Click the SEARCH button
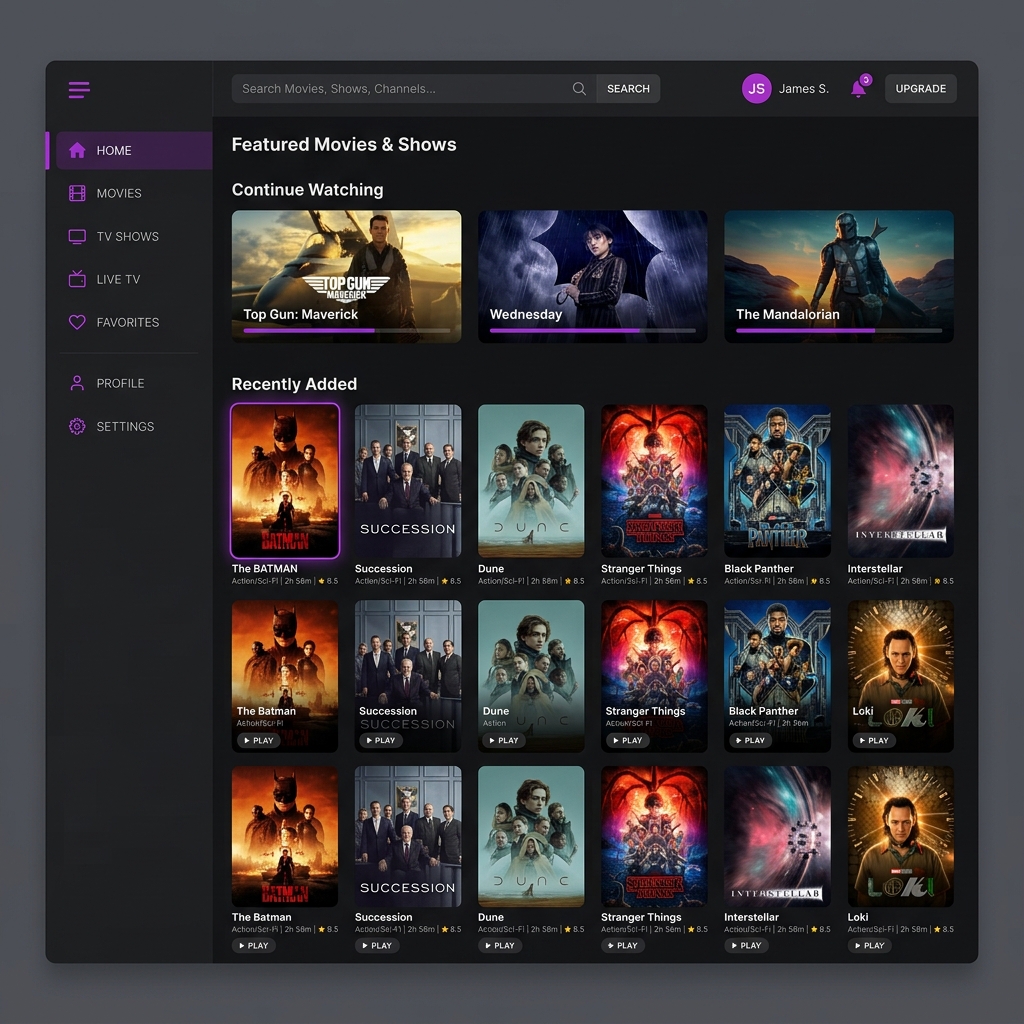 (628, 89)
